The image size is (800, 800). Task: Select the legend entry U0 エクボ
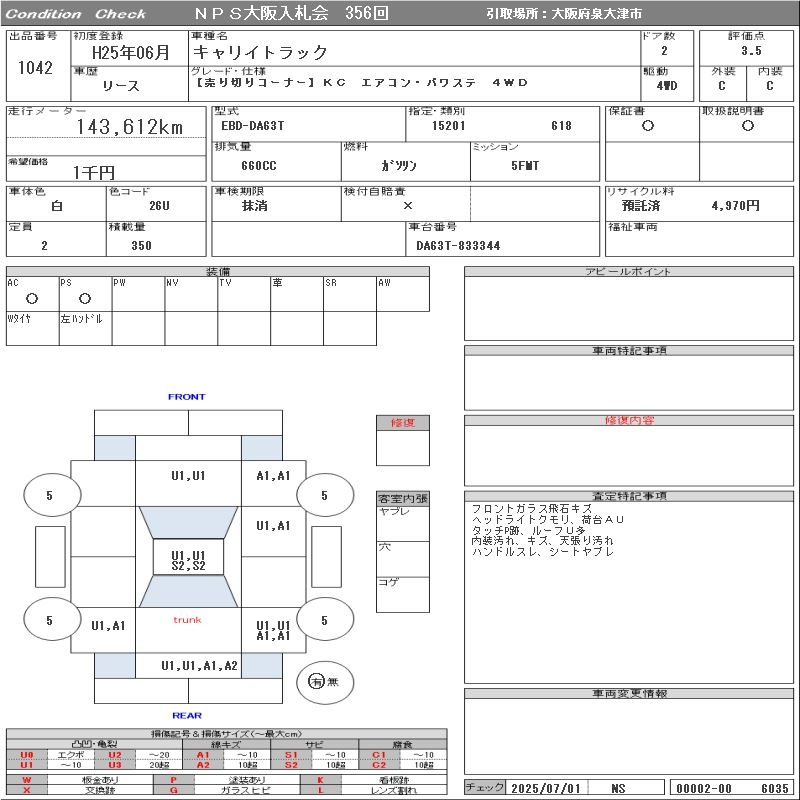click(x=51, y=755)
